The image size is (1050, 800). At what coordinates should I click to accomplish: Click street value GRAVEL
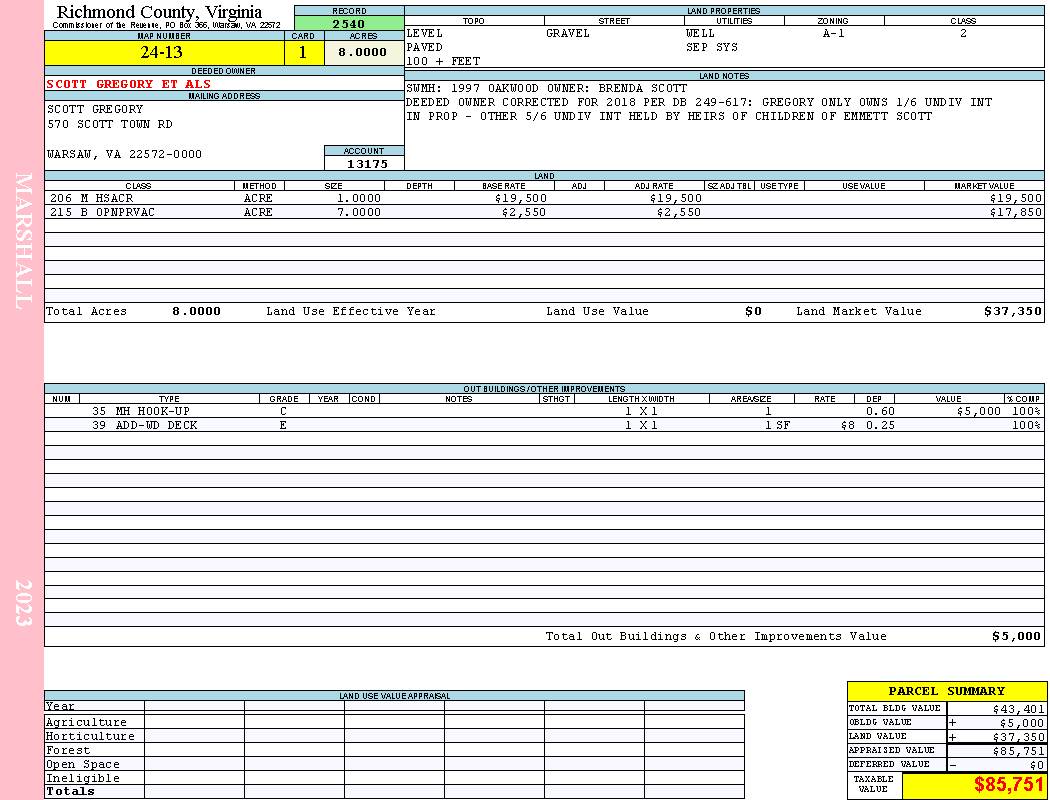point(568,33)
